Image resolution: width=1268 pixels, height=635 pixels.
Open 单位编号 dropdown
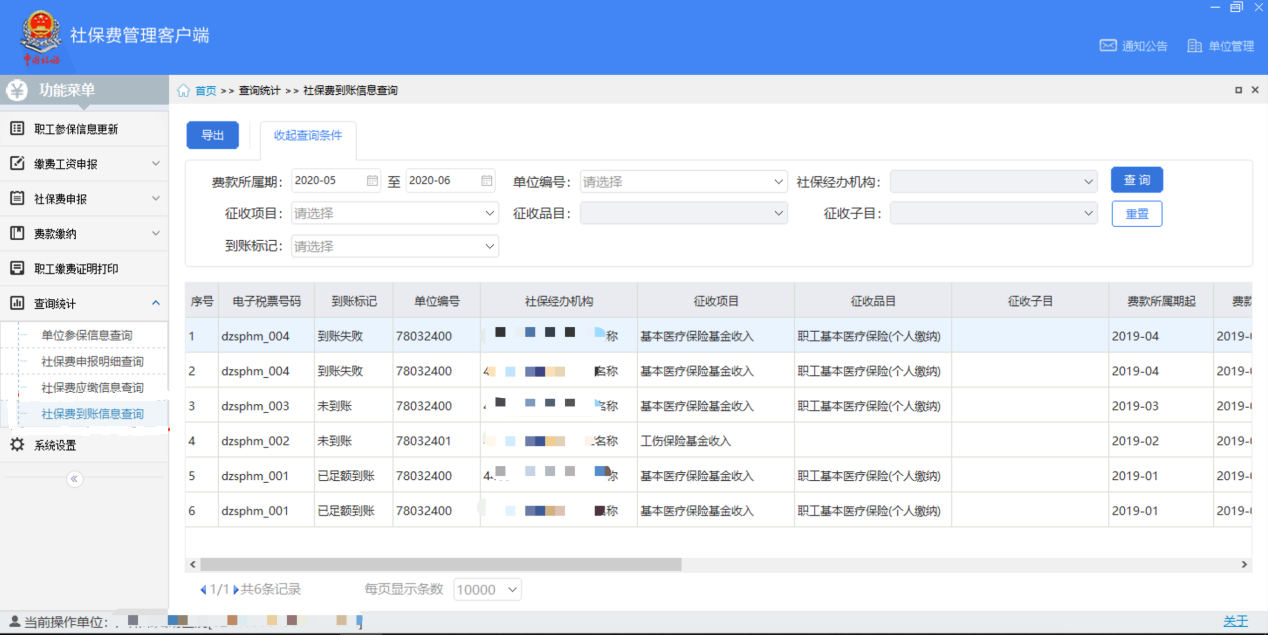[683, 182]
